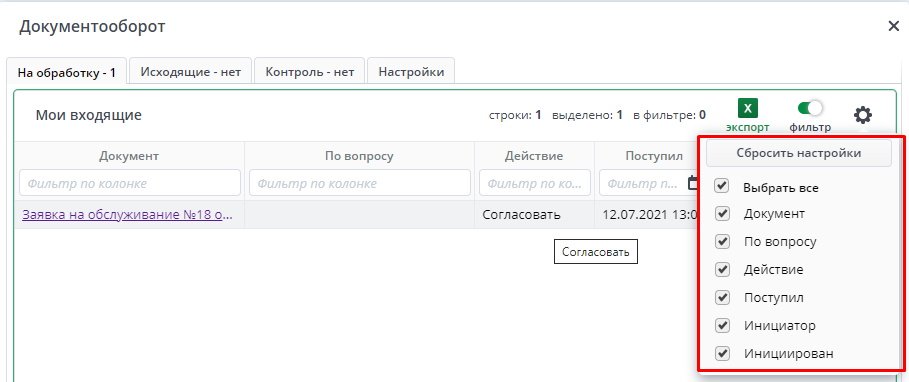Click the Действие column filter field

click(x=535, y=183)
